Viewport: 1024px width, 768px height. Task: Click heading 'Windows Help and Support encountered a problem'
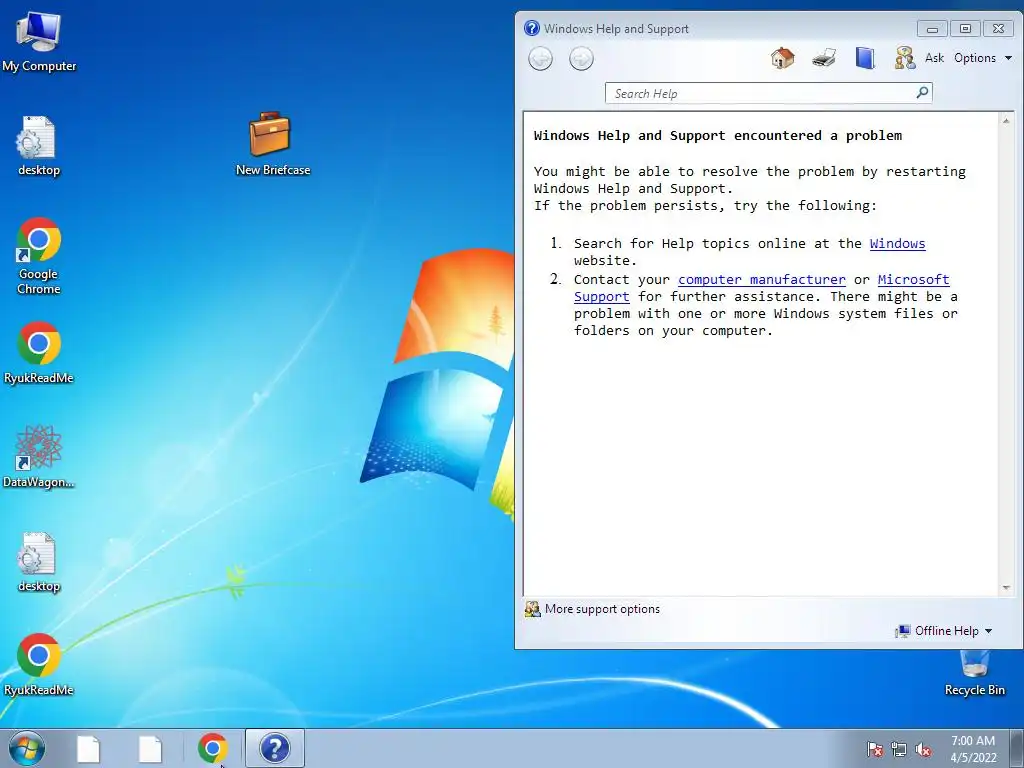coord(718,136)
